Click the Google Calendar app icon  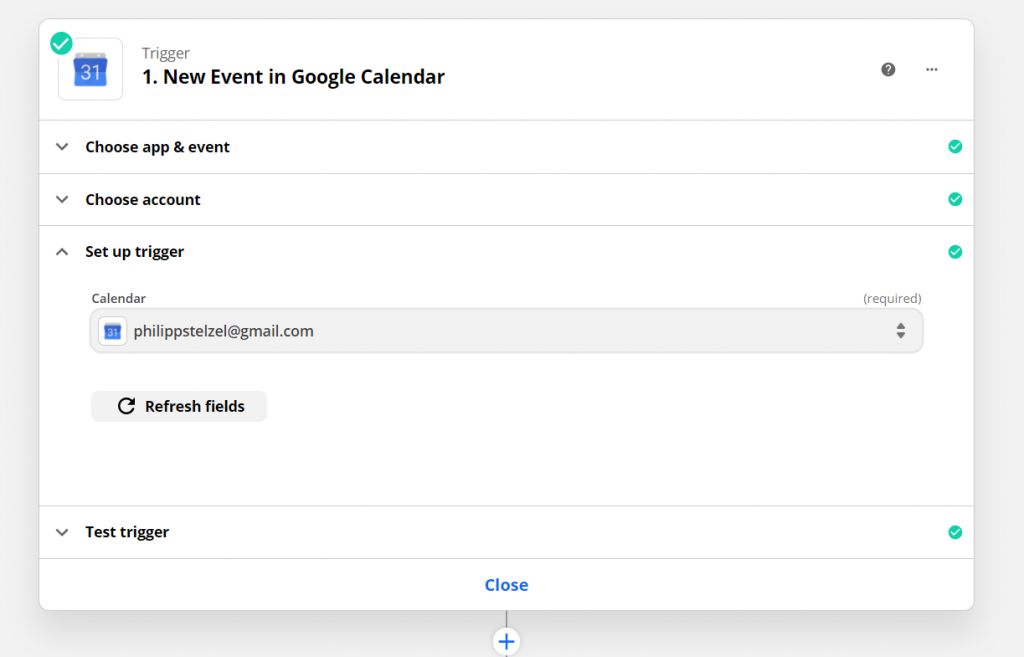pos(91,70)
